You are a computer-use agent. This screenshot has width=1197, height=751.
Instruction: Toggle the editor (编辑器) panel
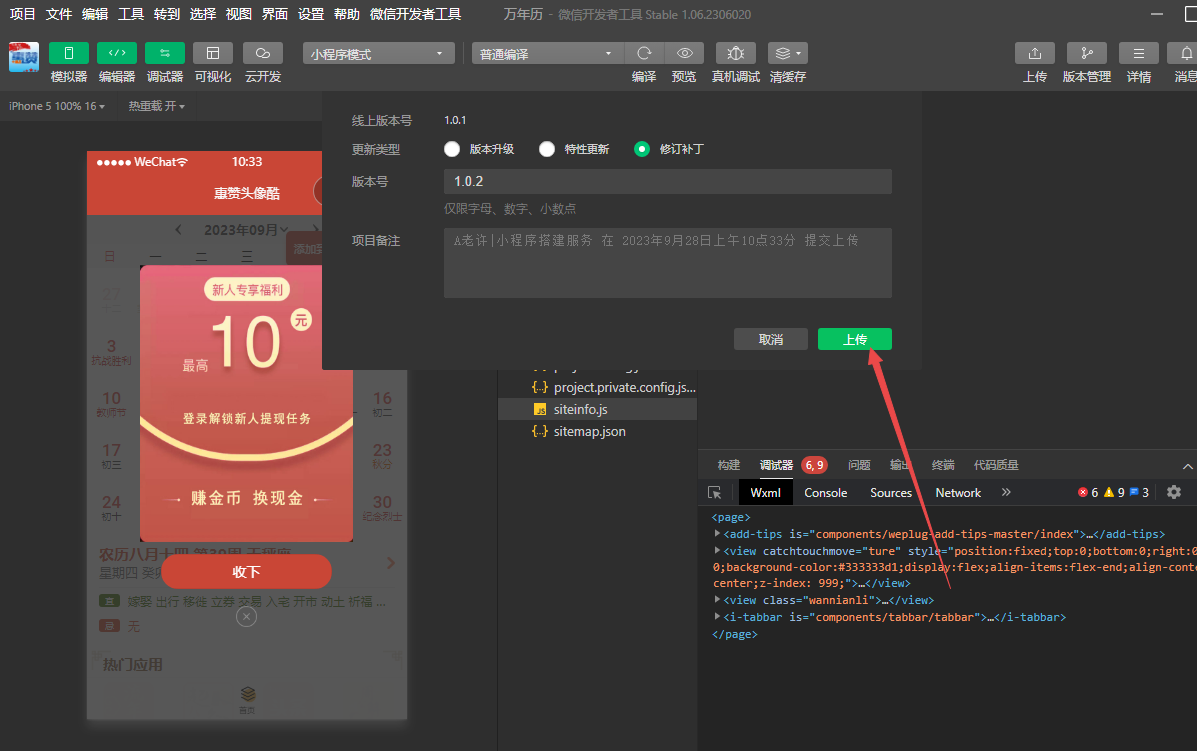coord(117,53)
